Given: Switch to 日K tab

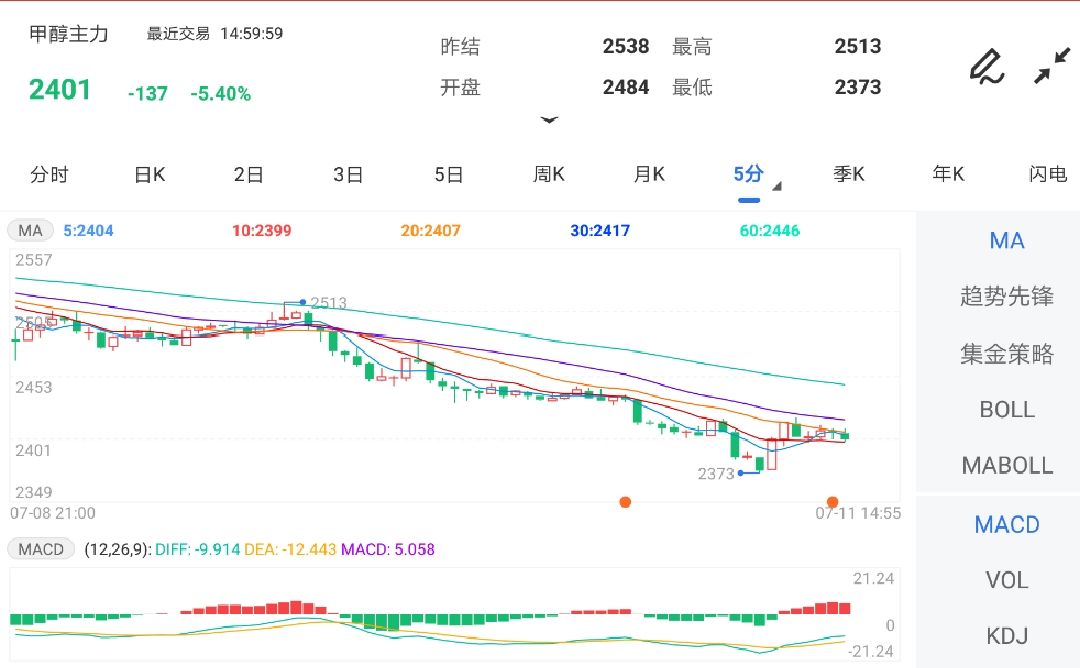Looking at the screenshot, I should pos(149,174).
